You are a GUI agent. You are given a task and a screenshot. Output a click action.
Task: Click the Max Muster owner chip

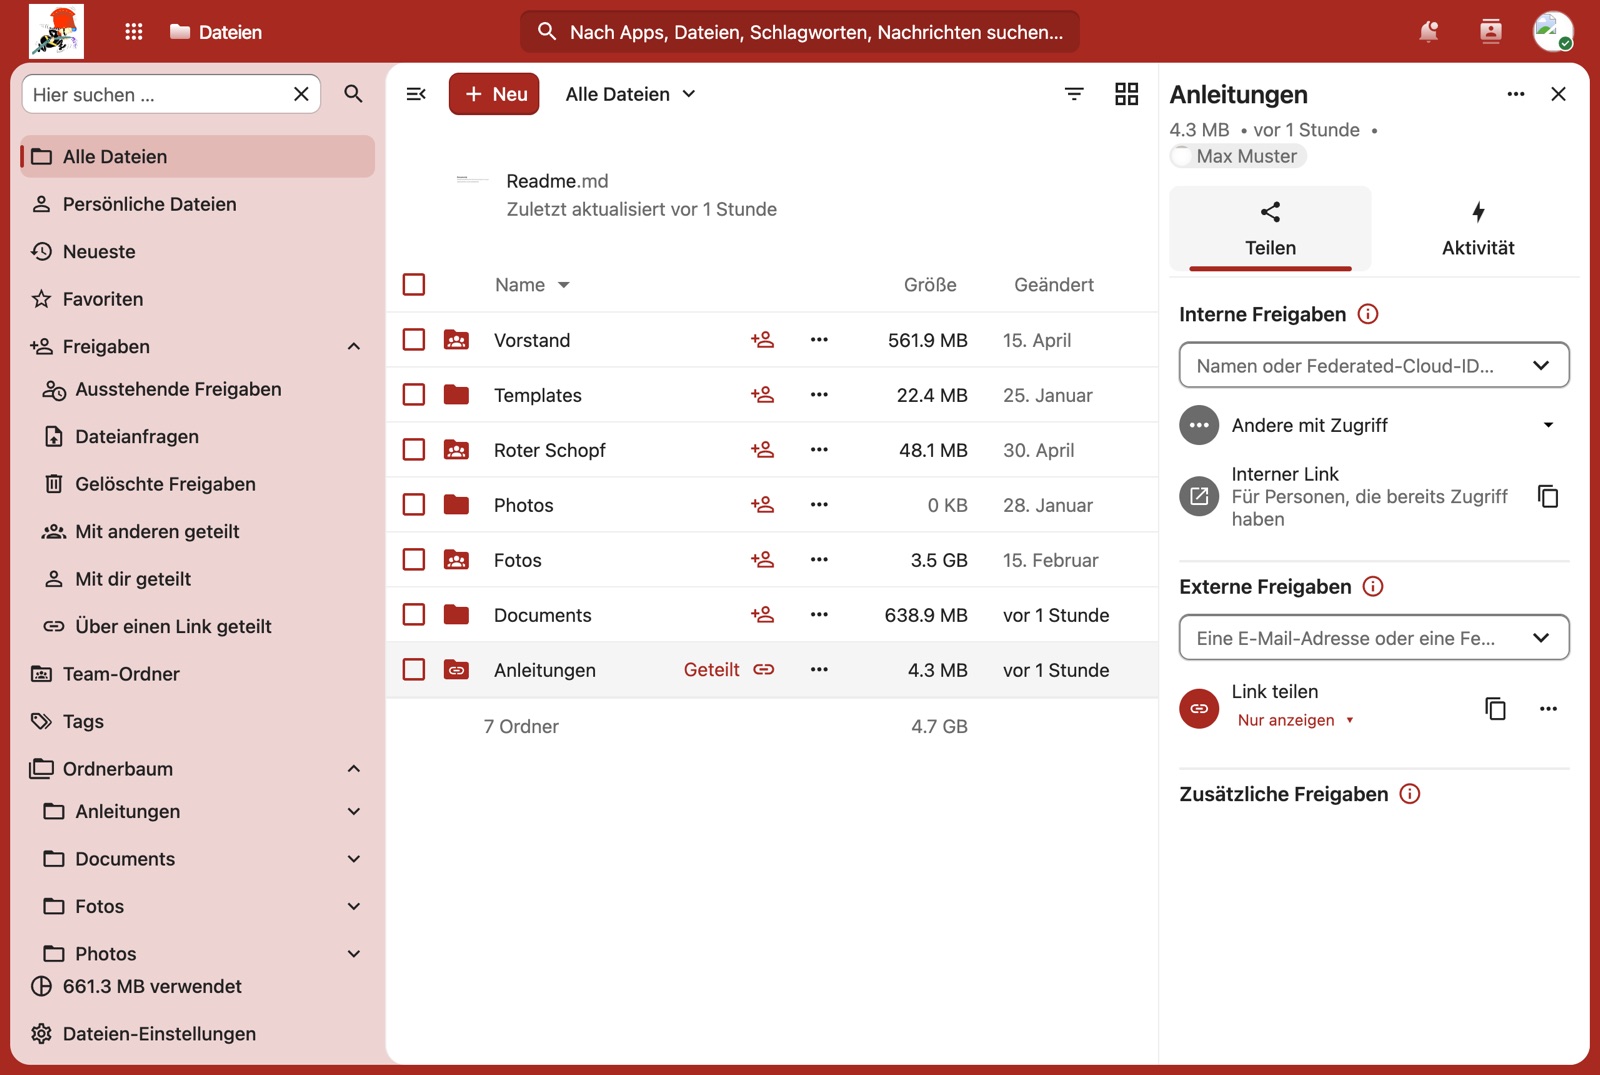pos(1238,156)
